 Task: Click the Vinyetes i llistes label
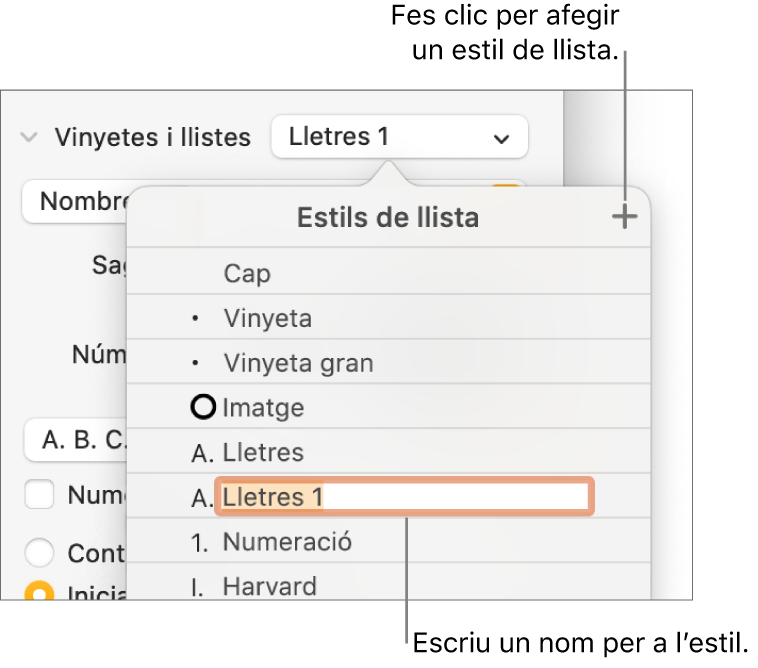(152, 137)
